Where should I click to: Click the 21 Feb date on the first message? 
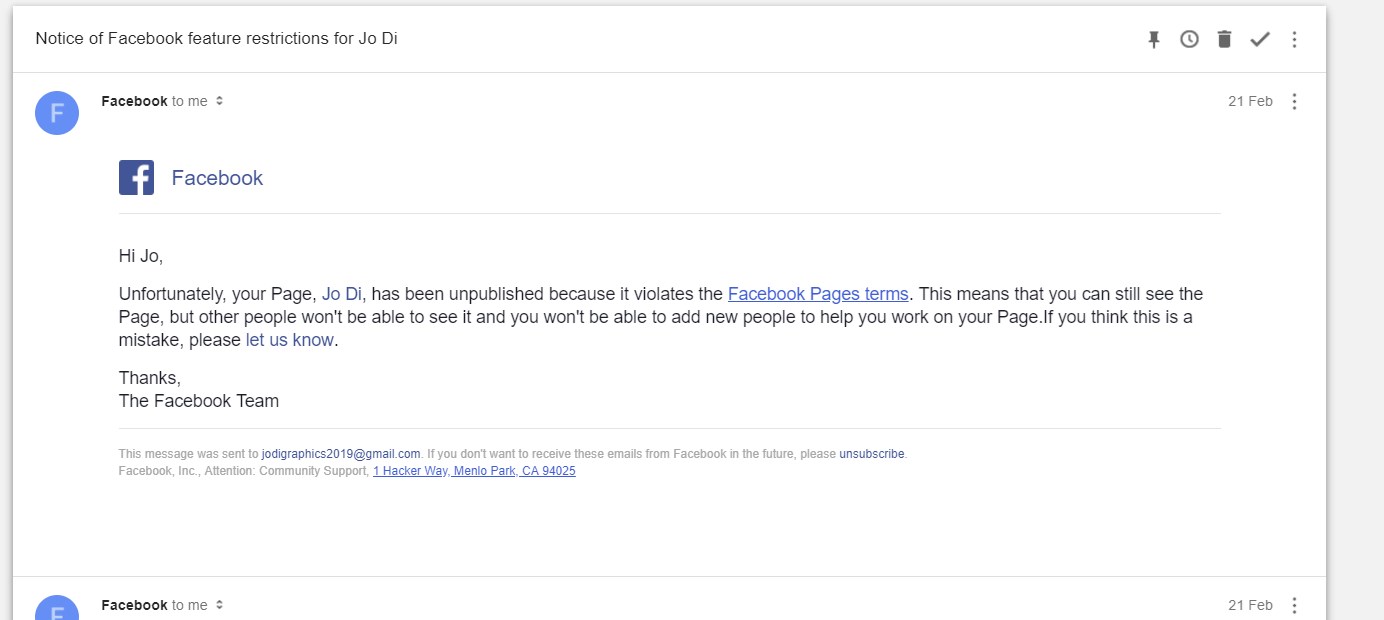click(x=1250, y=101)
